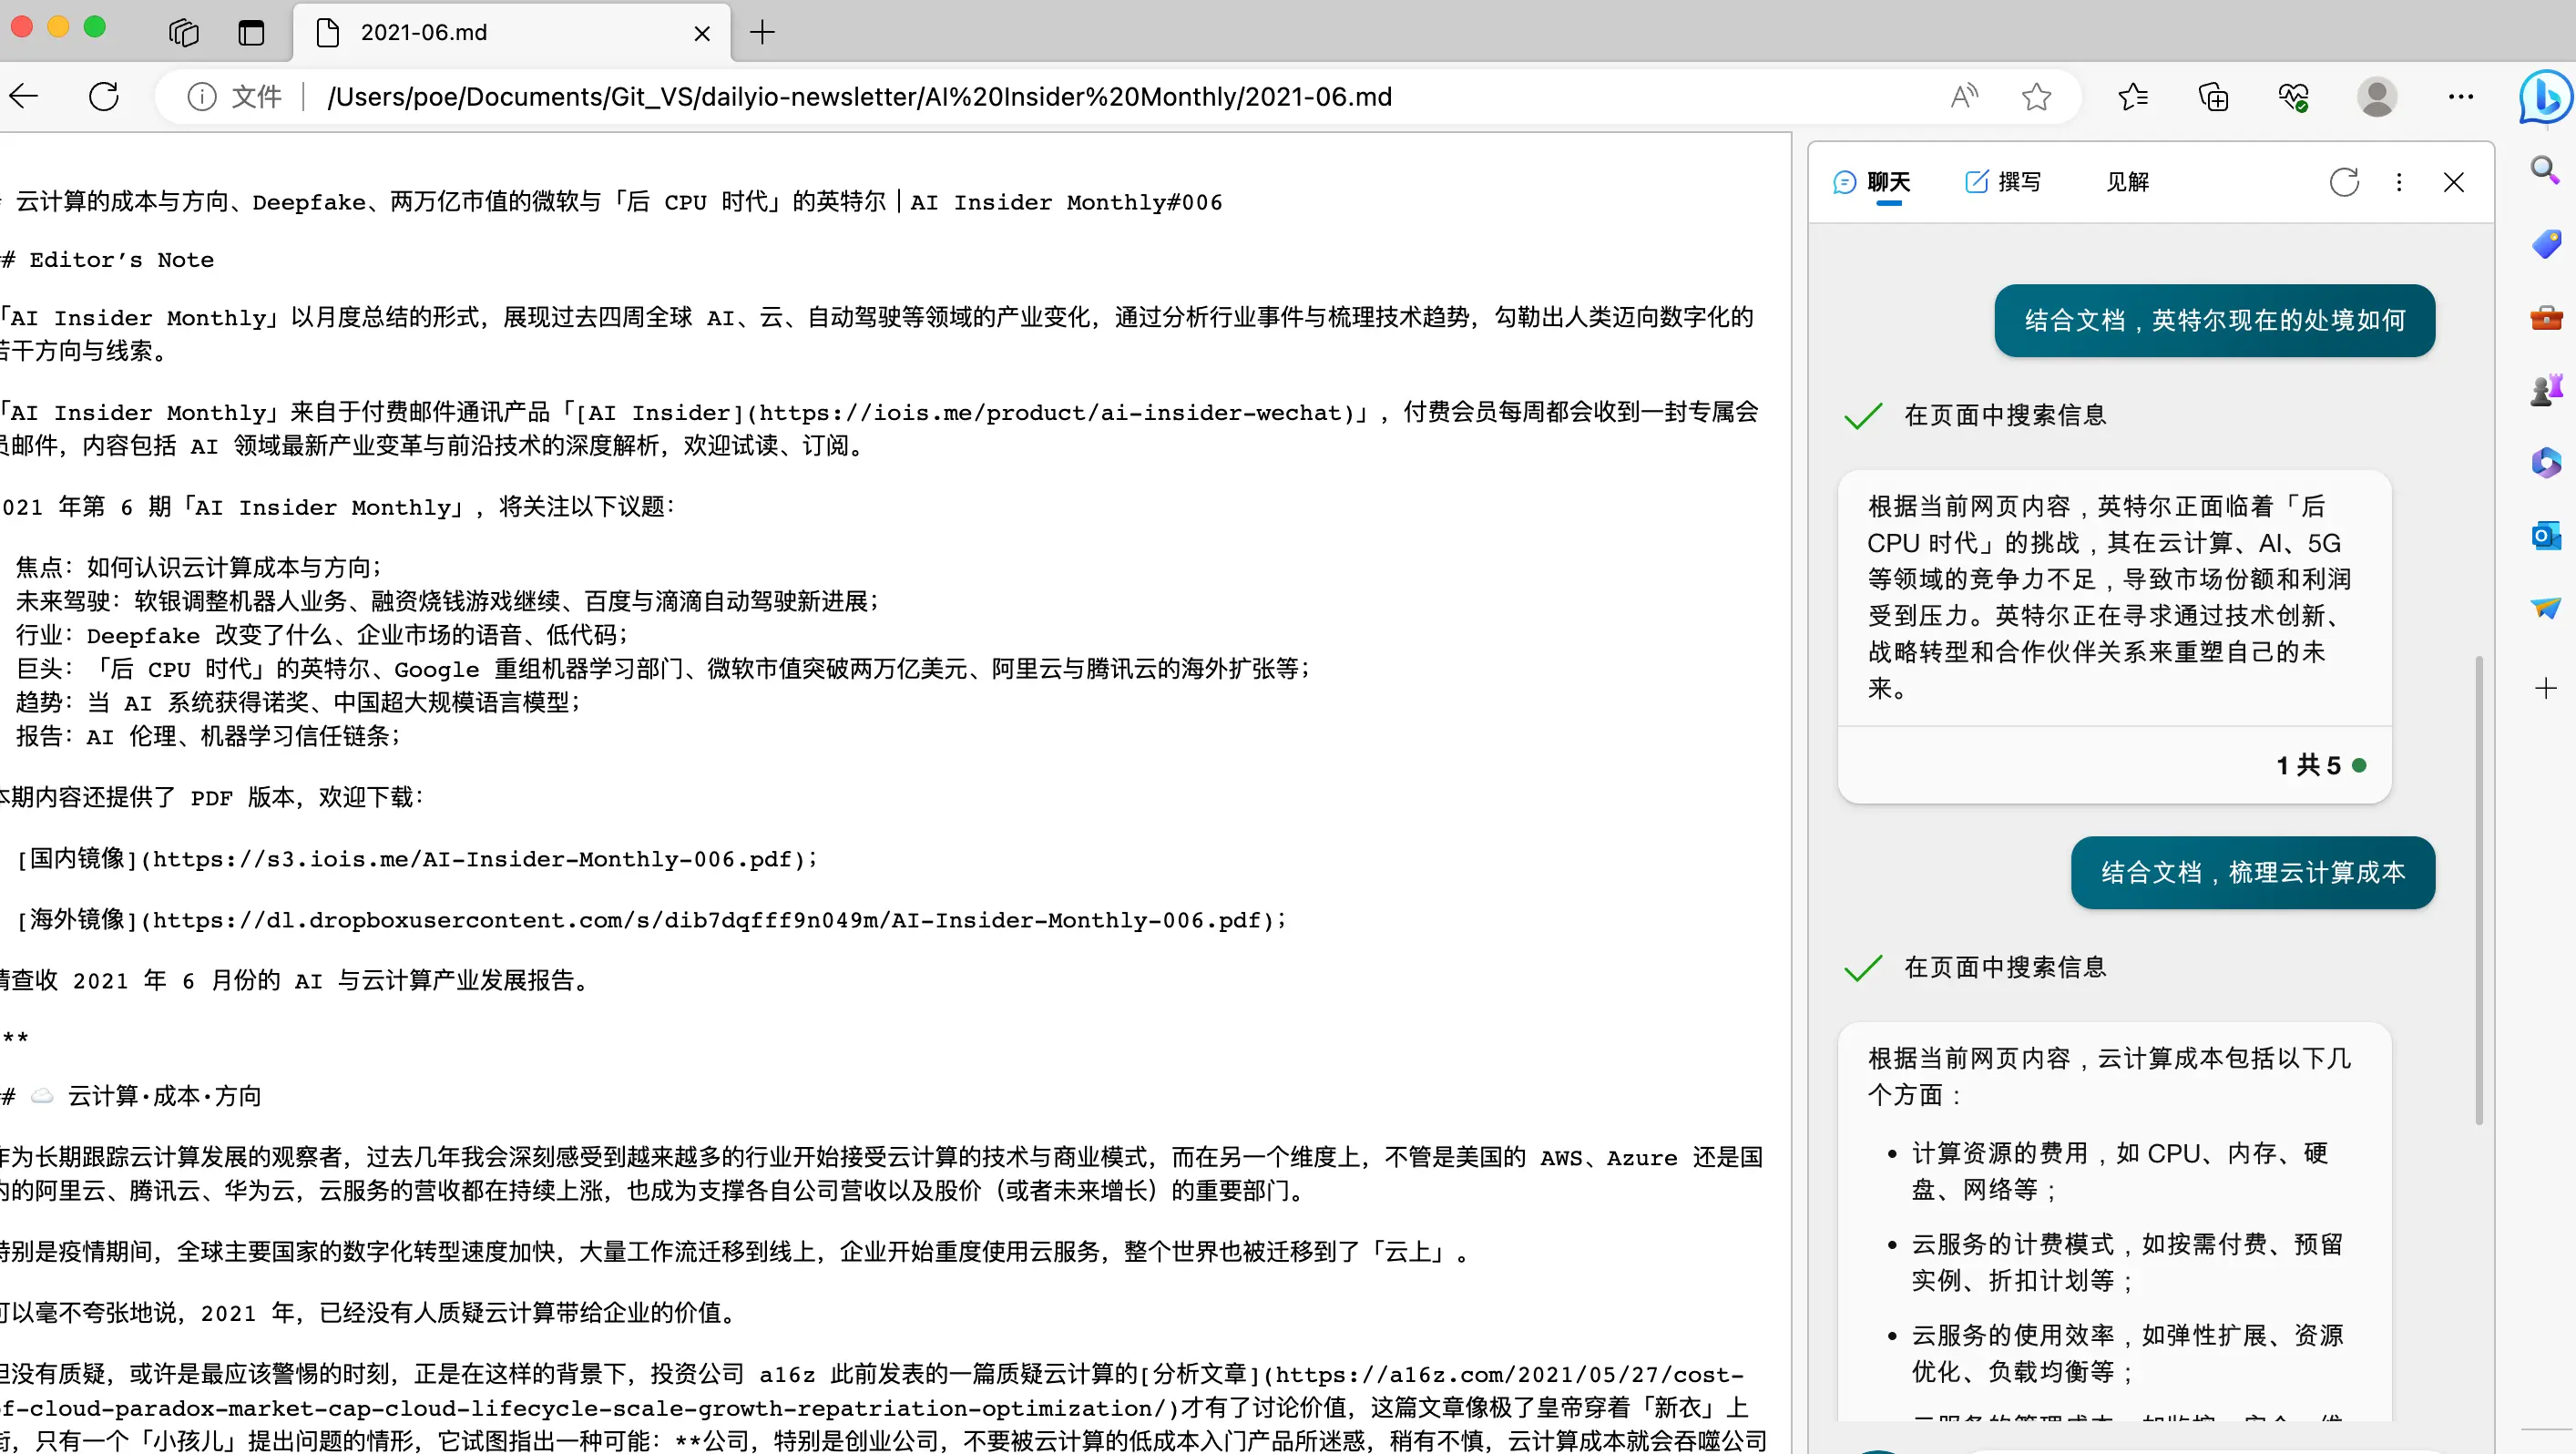Screen dimensions: 2576x1454
Task: Click the address bar file path
Action: pyautogui.click(x=859, y=97)
